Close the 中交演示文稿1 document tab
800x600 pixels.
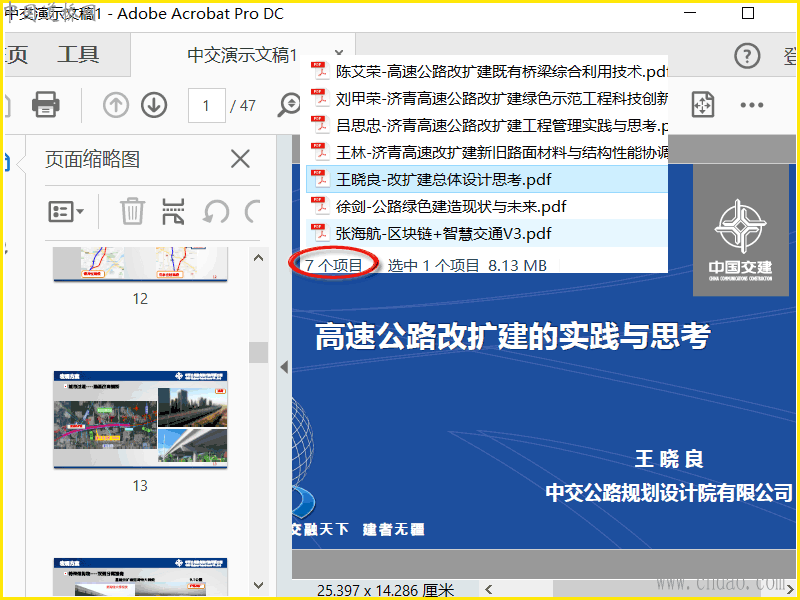click(339, 53)
